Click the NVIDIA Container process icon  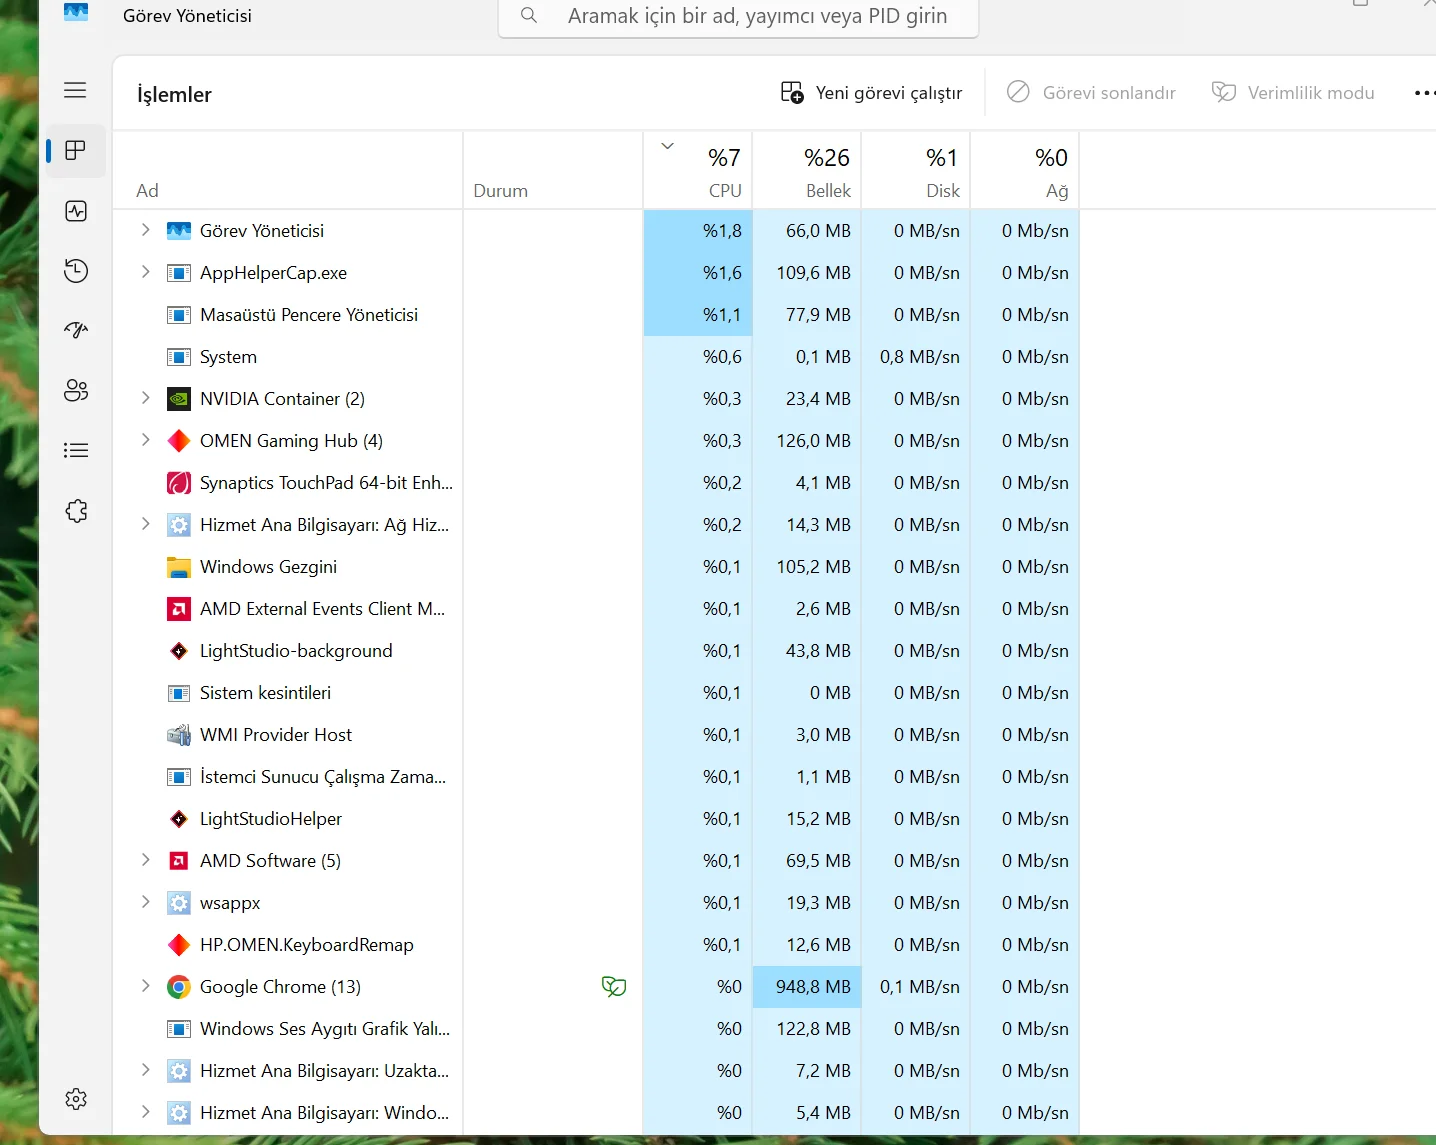click(x=179, y=399)
